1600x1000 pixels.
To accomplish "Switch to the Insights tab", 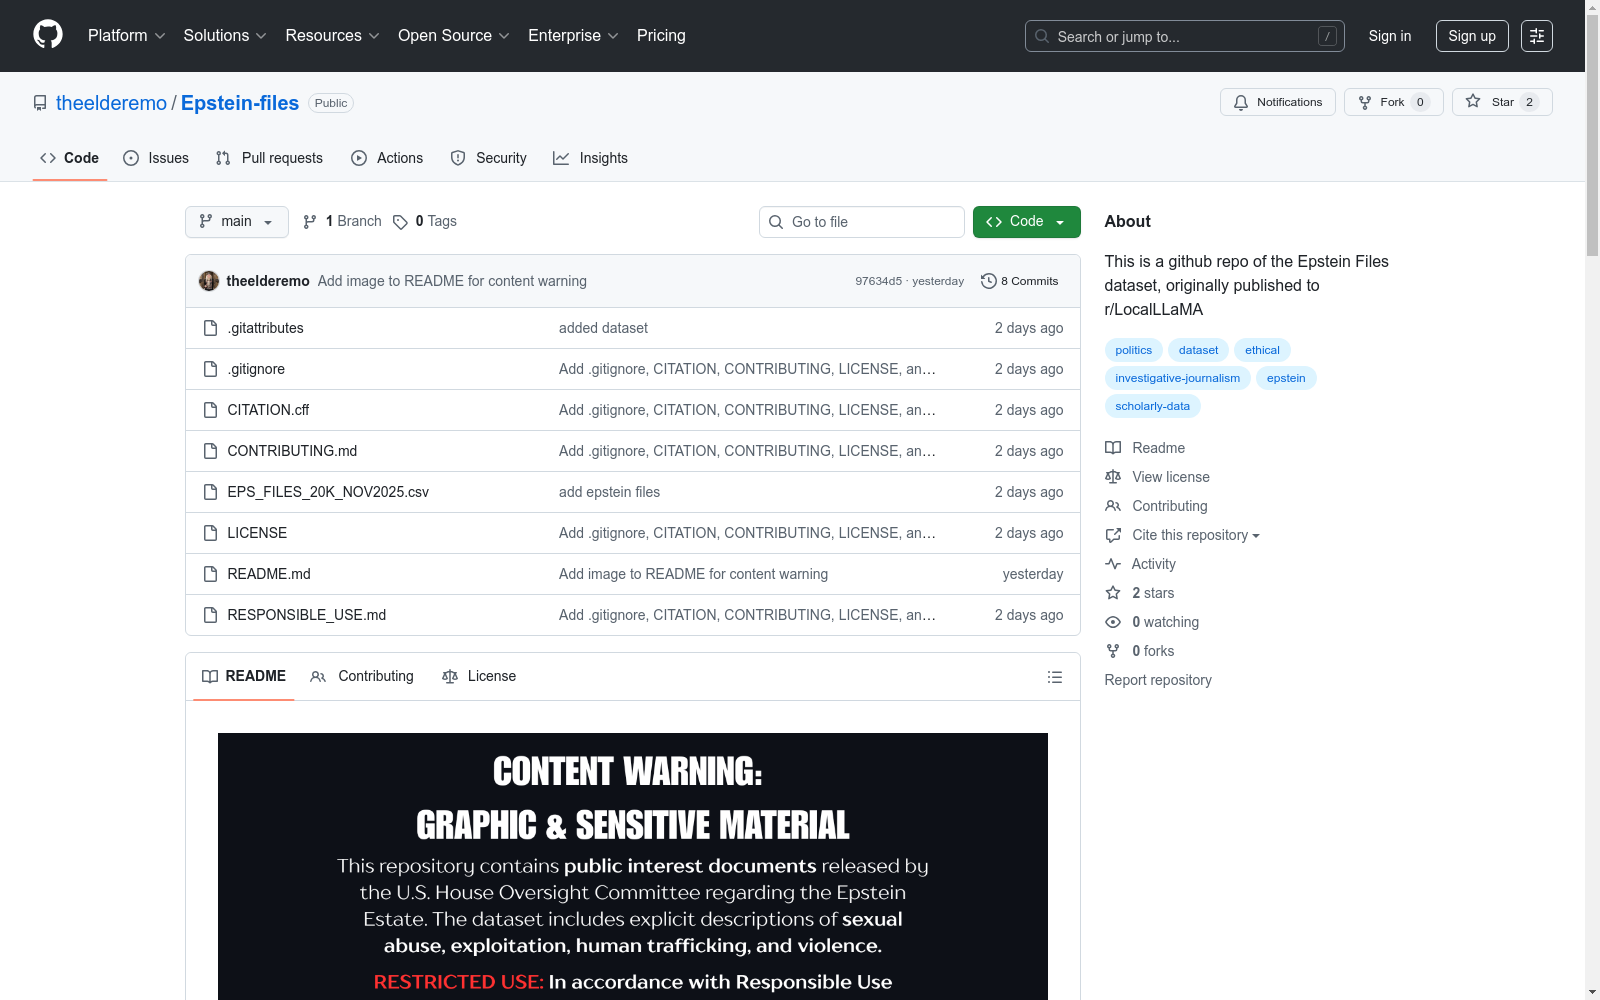I will click(x=590, y=158).
